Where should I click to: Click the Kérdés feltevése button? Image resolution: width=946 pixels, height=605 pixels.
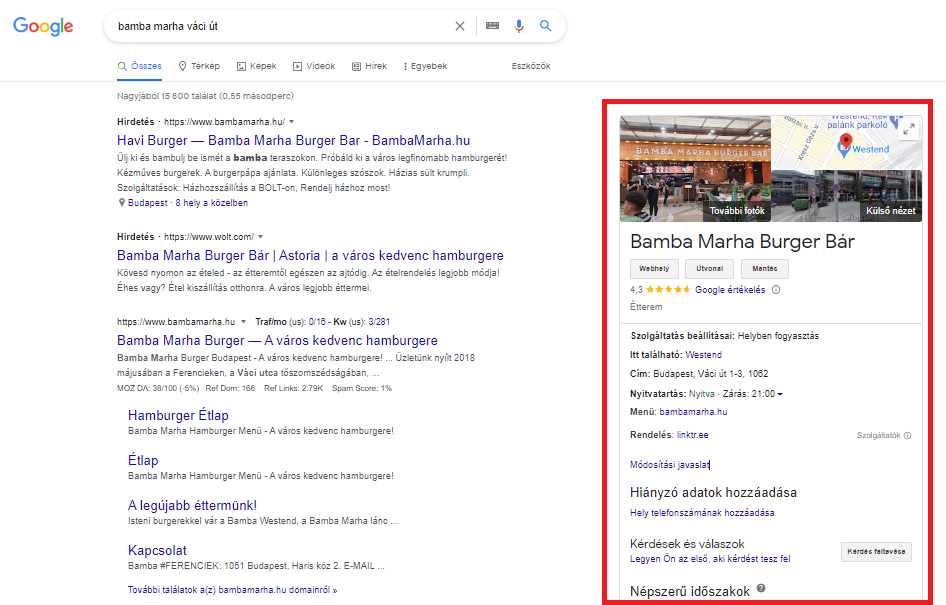coord(876,551)
